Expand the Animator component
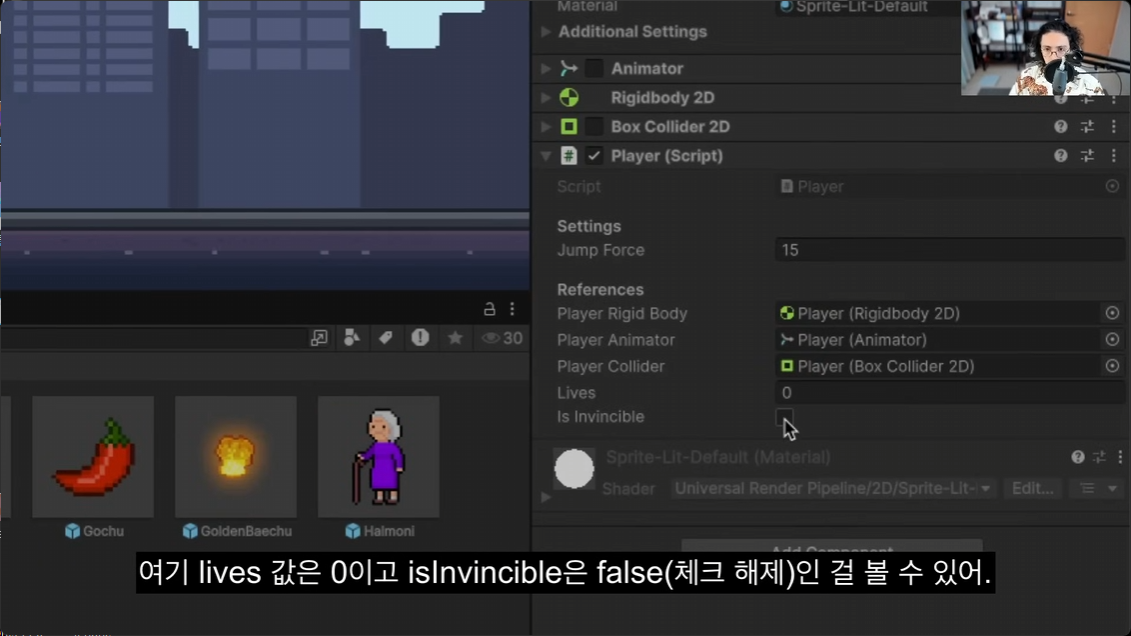Screen dimensions: 1131x636 pyautogui.click(x=546, y=69)
